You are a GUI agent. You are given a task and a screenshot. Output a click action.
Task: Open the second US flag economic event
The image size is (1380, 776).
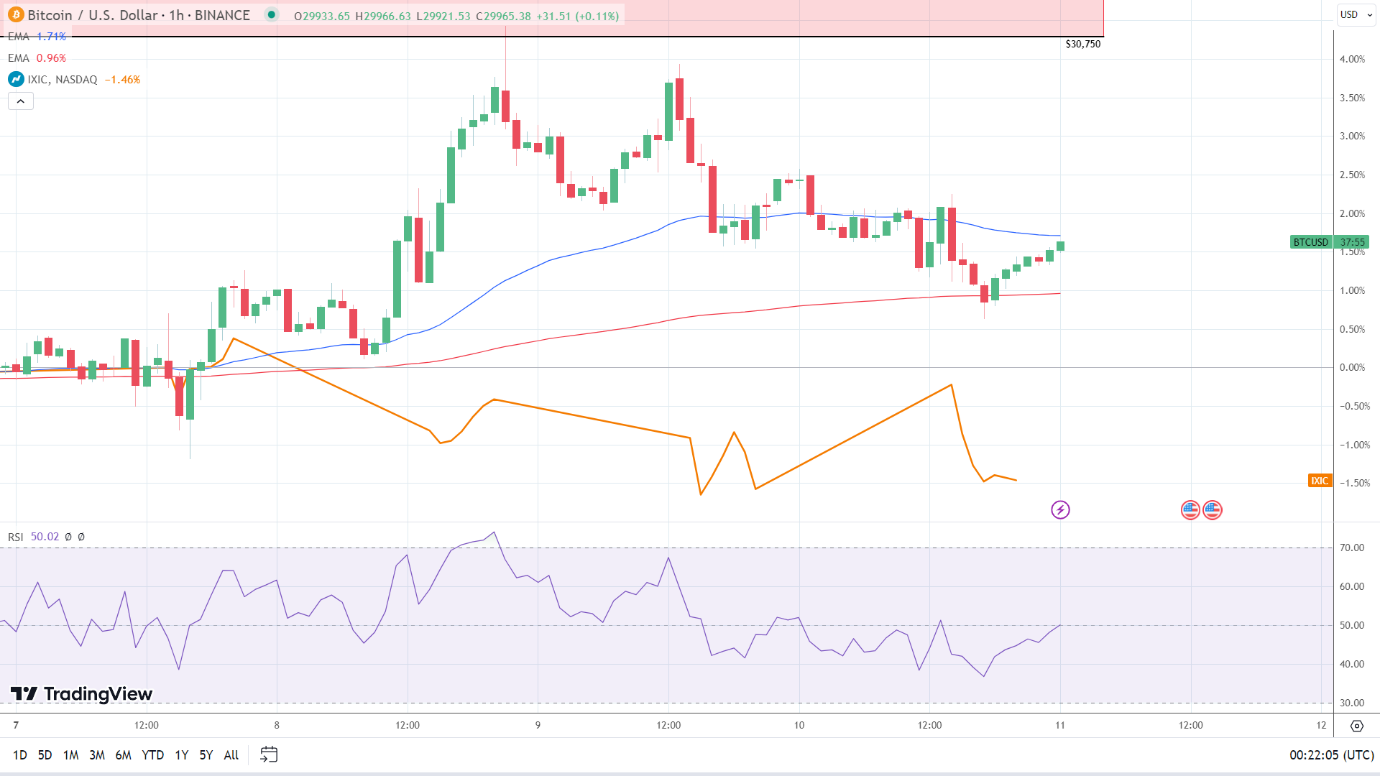pos(1213,510)
